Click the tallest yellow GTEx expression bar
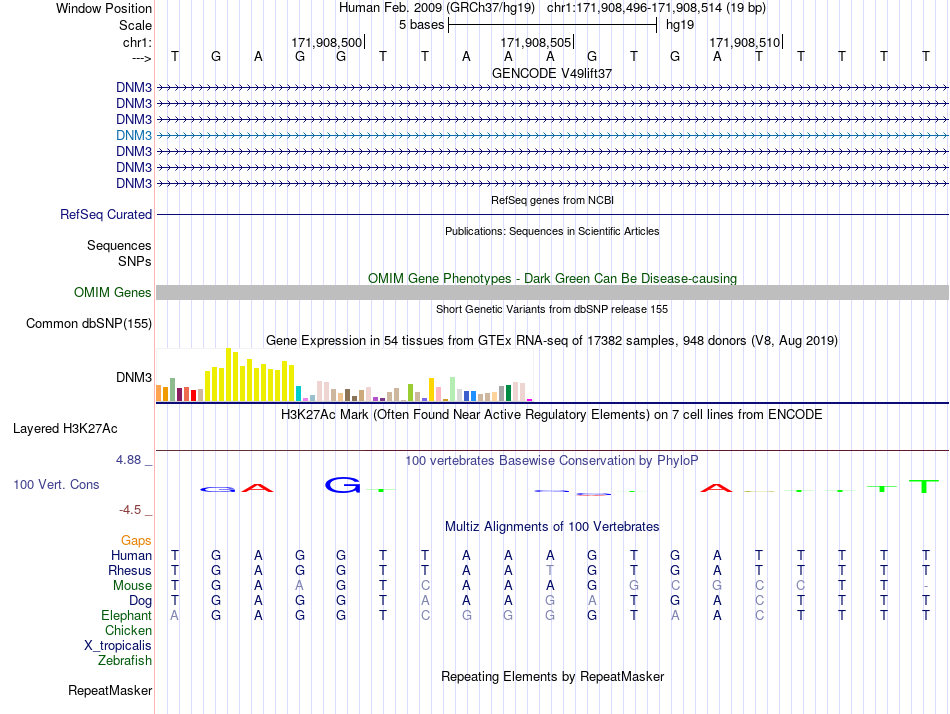Screen dimensions: 950x714 [x=229, y=375]
